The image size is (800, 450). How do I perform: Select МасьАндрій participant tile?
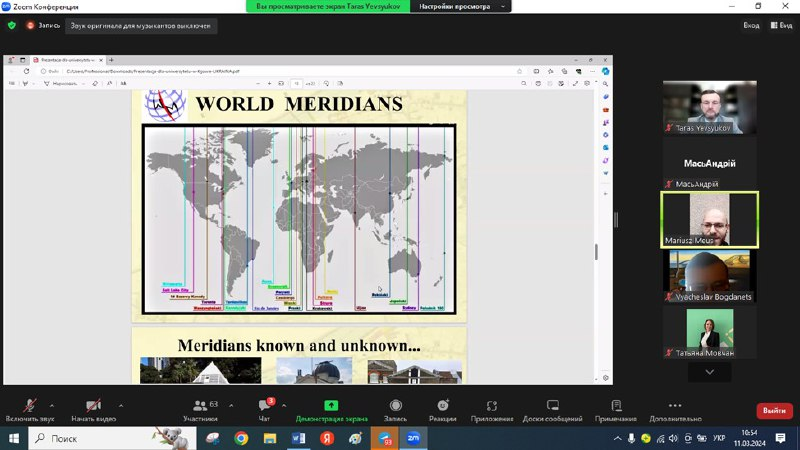coord(710,164)
